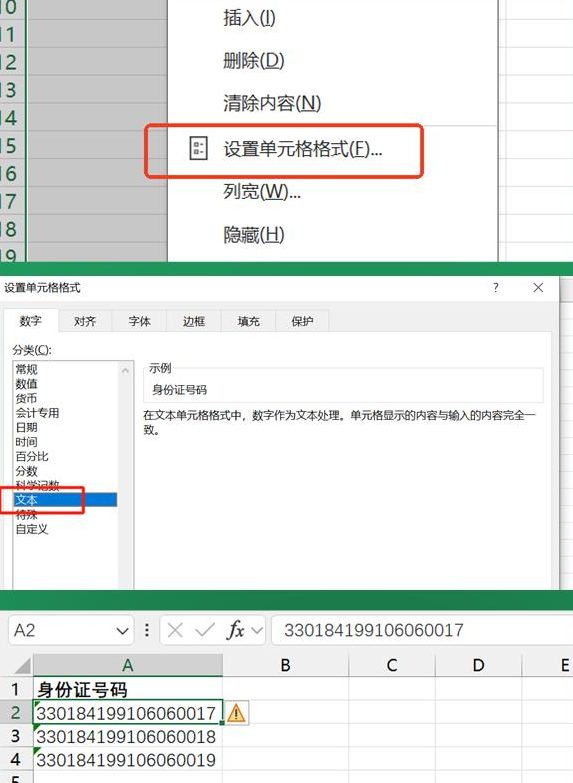Choose 设置单元格格式(F) in the context menu

coord(303,149)
